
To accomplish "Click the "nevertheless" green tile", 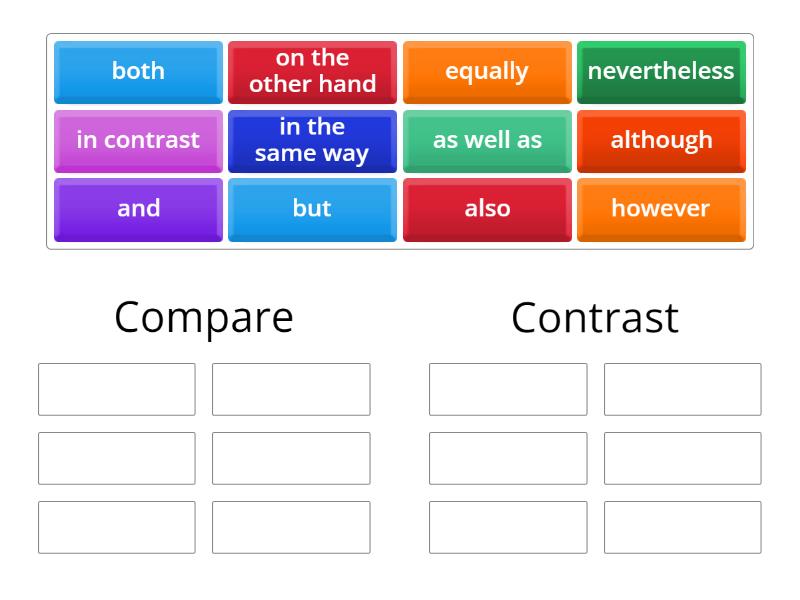I will click(661, 71).
